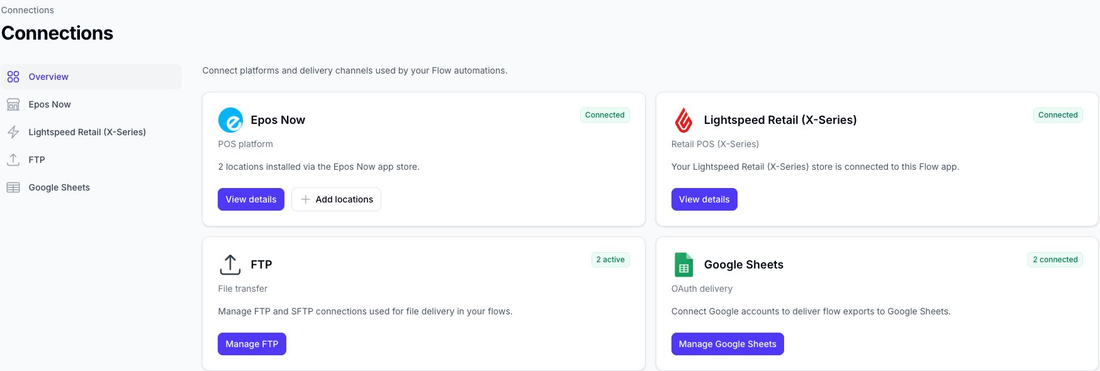Click the POS platform subtitle

pos(246,144)
